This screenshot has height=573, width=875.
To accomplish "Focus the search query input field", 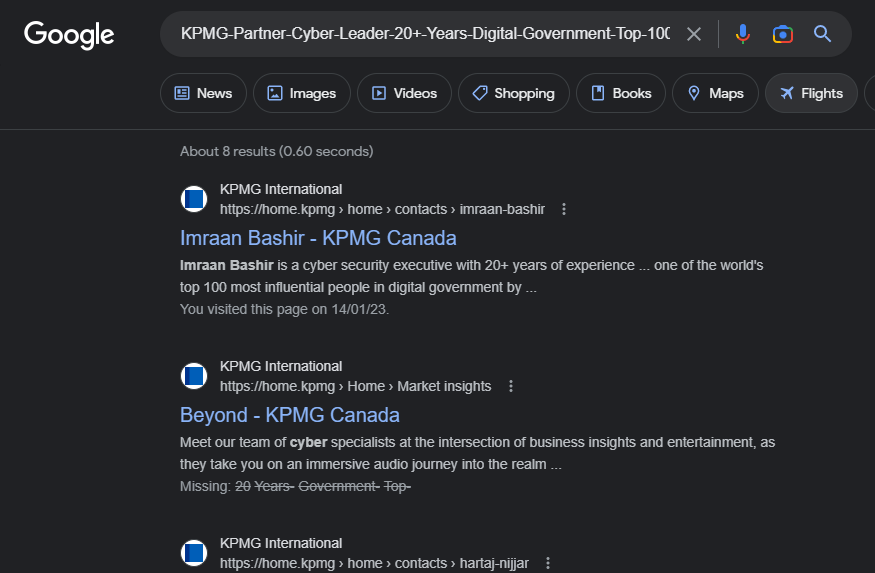I will (x=425, y=34).
